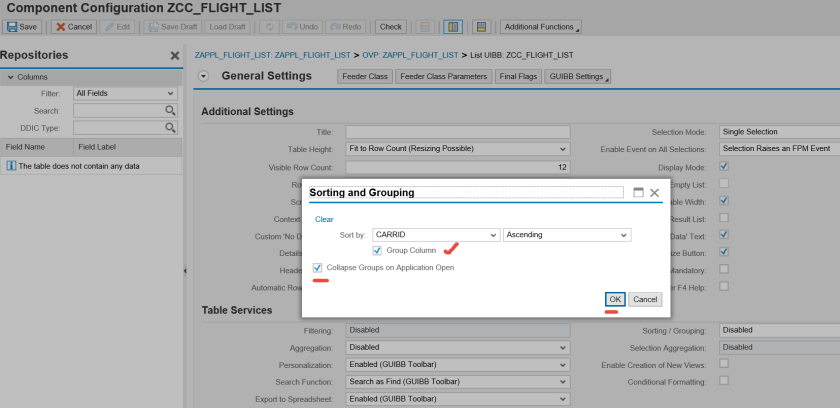Toggle the Display Mode checkbox
Screen dimensions: 840x408
[724, 166]
